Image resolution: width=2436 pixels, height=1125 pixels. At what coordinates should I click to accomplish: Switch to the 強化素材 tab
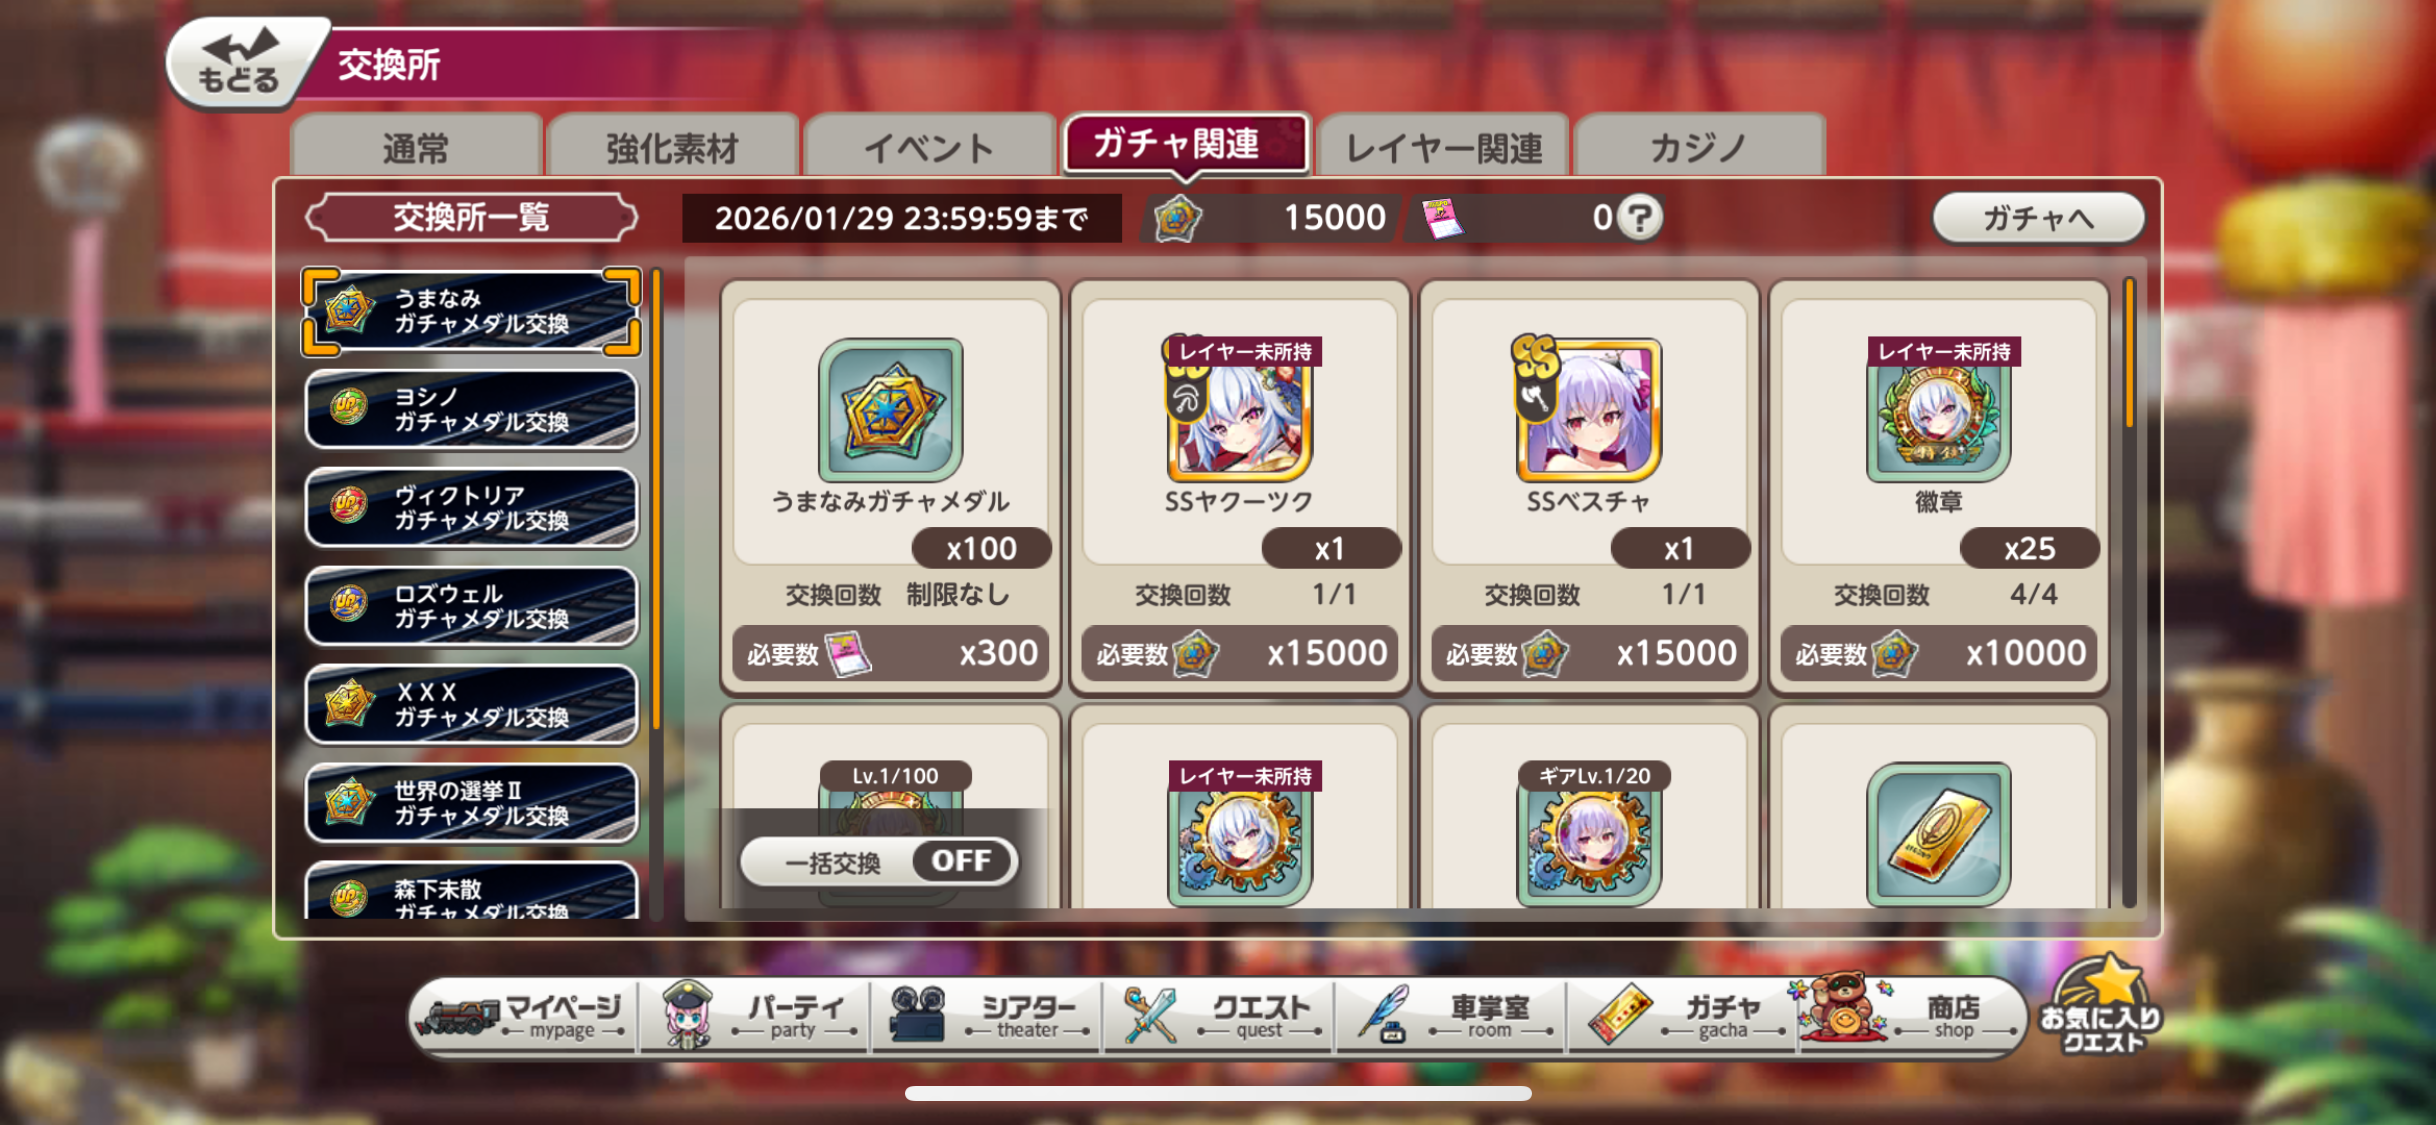pyautogui.click(x=672, y=147)
